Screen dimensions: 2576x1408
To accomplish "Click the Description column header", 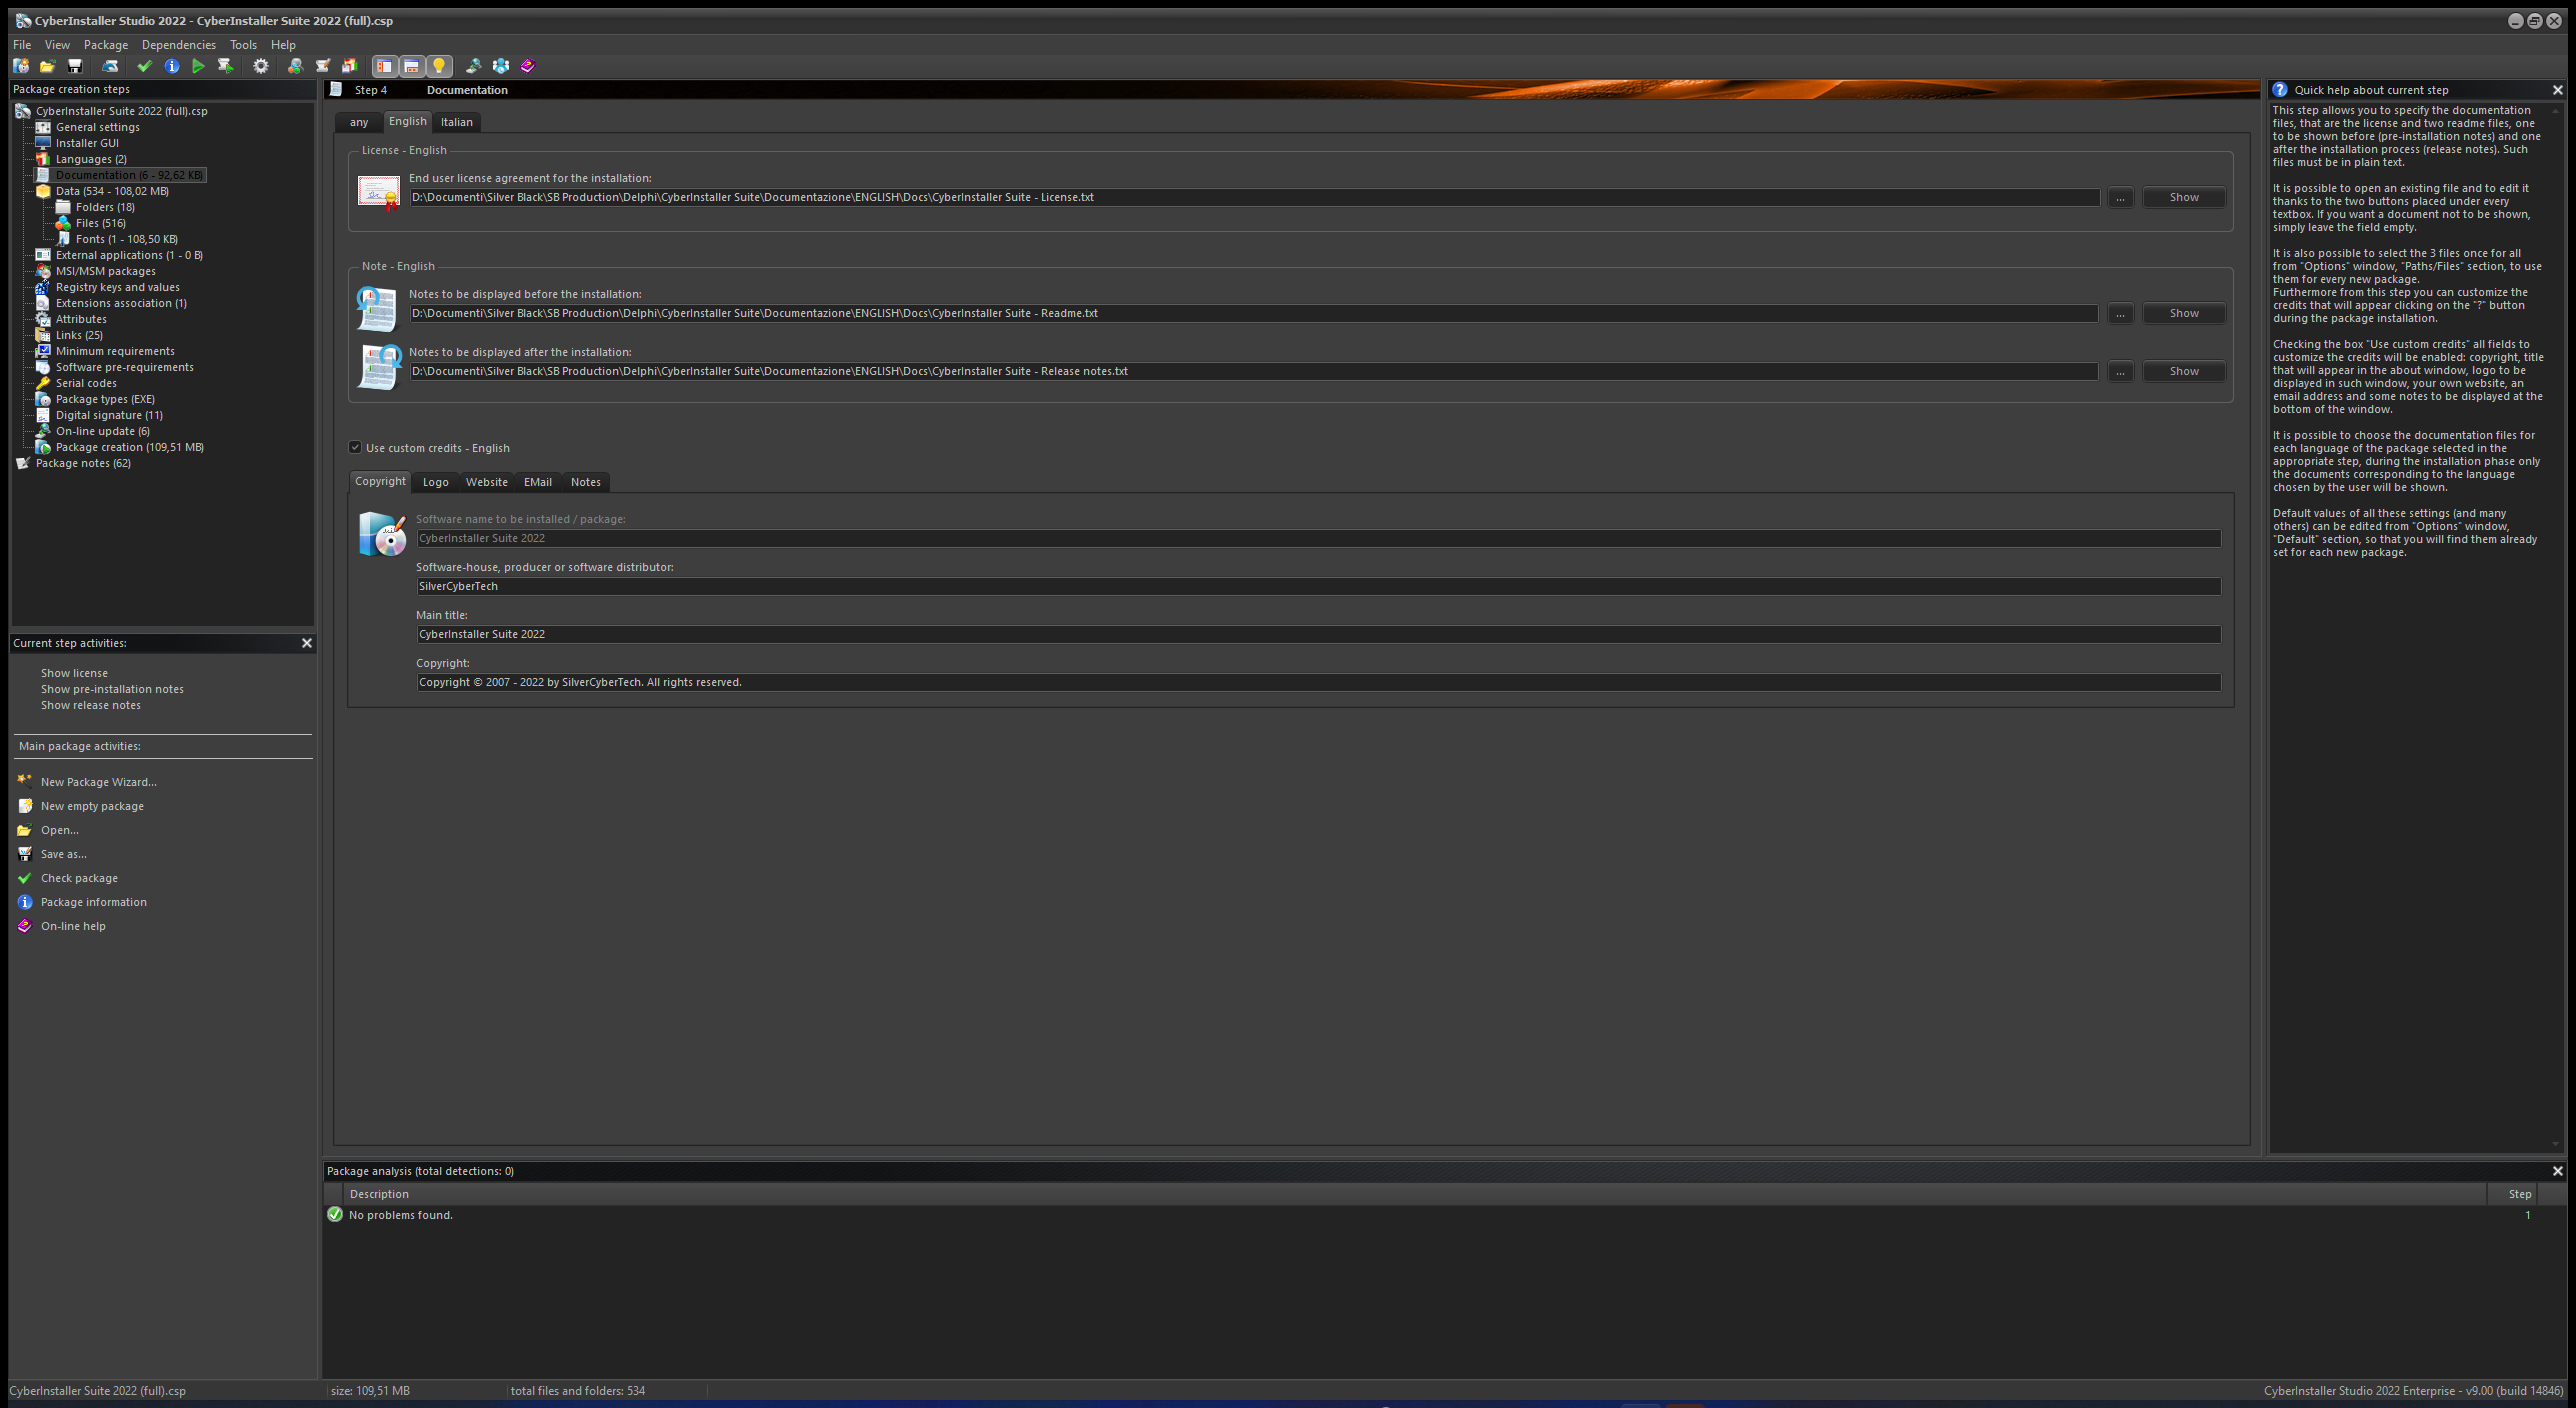I will coord(1415,1194).
